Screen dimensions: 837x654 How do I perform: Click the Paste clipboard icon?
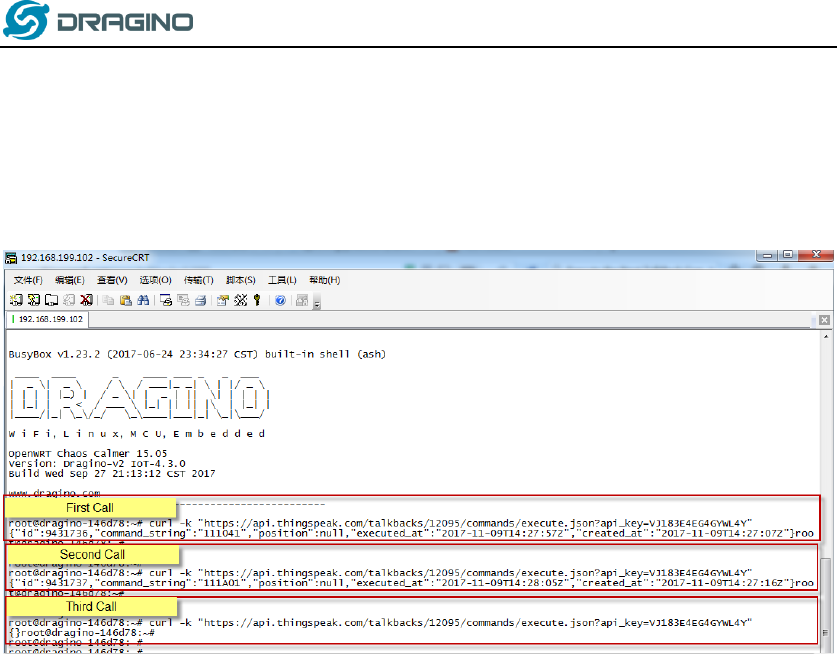point(126,300)
